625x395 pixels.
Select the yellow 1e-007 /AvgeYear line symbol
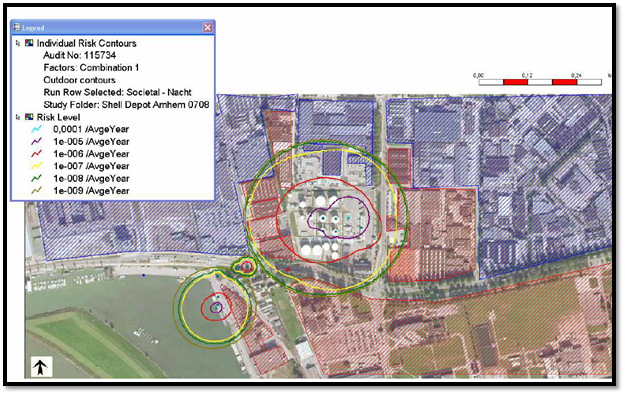pos(37,166)
